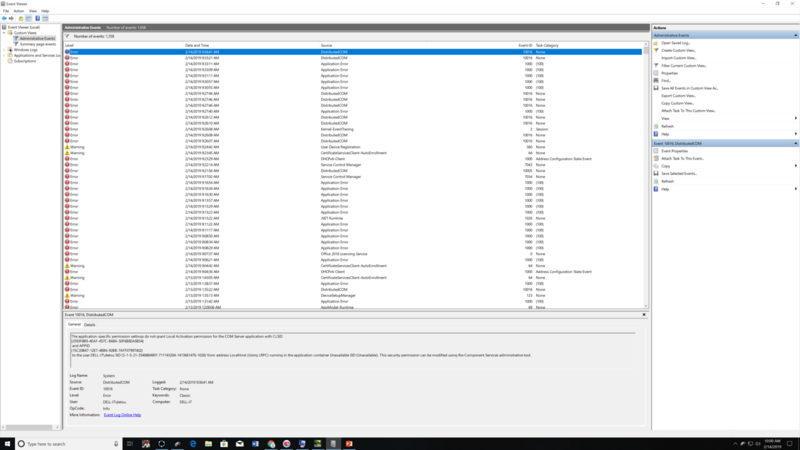Click the console tree horizontal scrollbar
This screenshot has height=450, width=800.
tap(30, 427)
